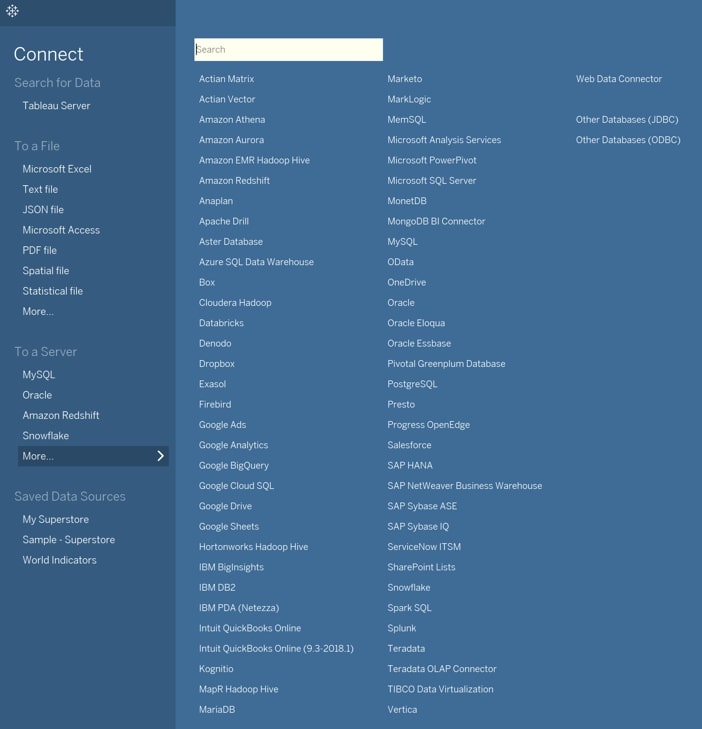Screen dimensions: 702x729
Task: Choose SharePoint Lists connector
Action: click(421, 567)
